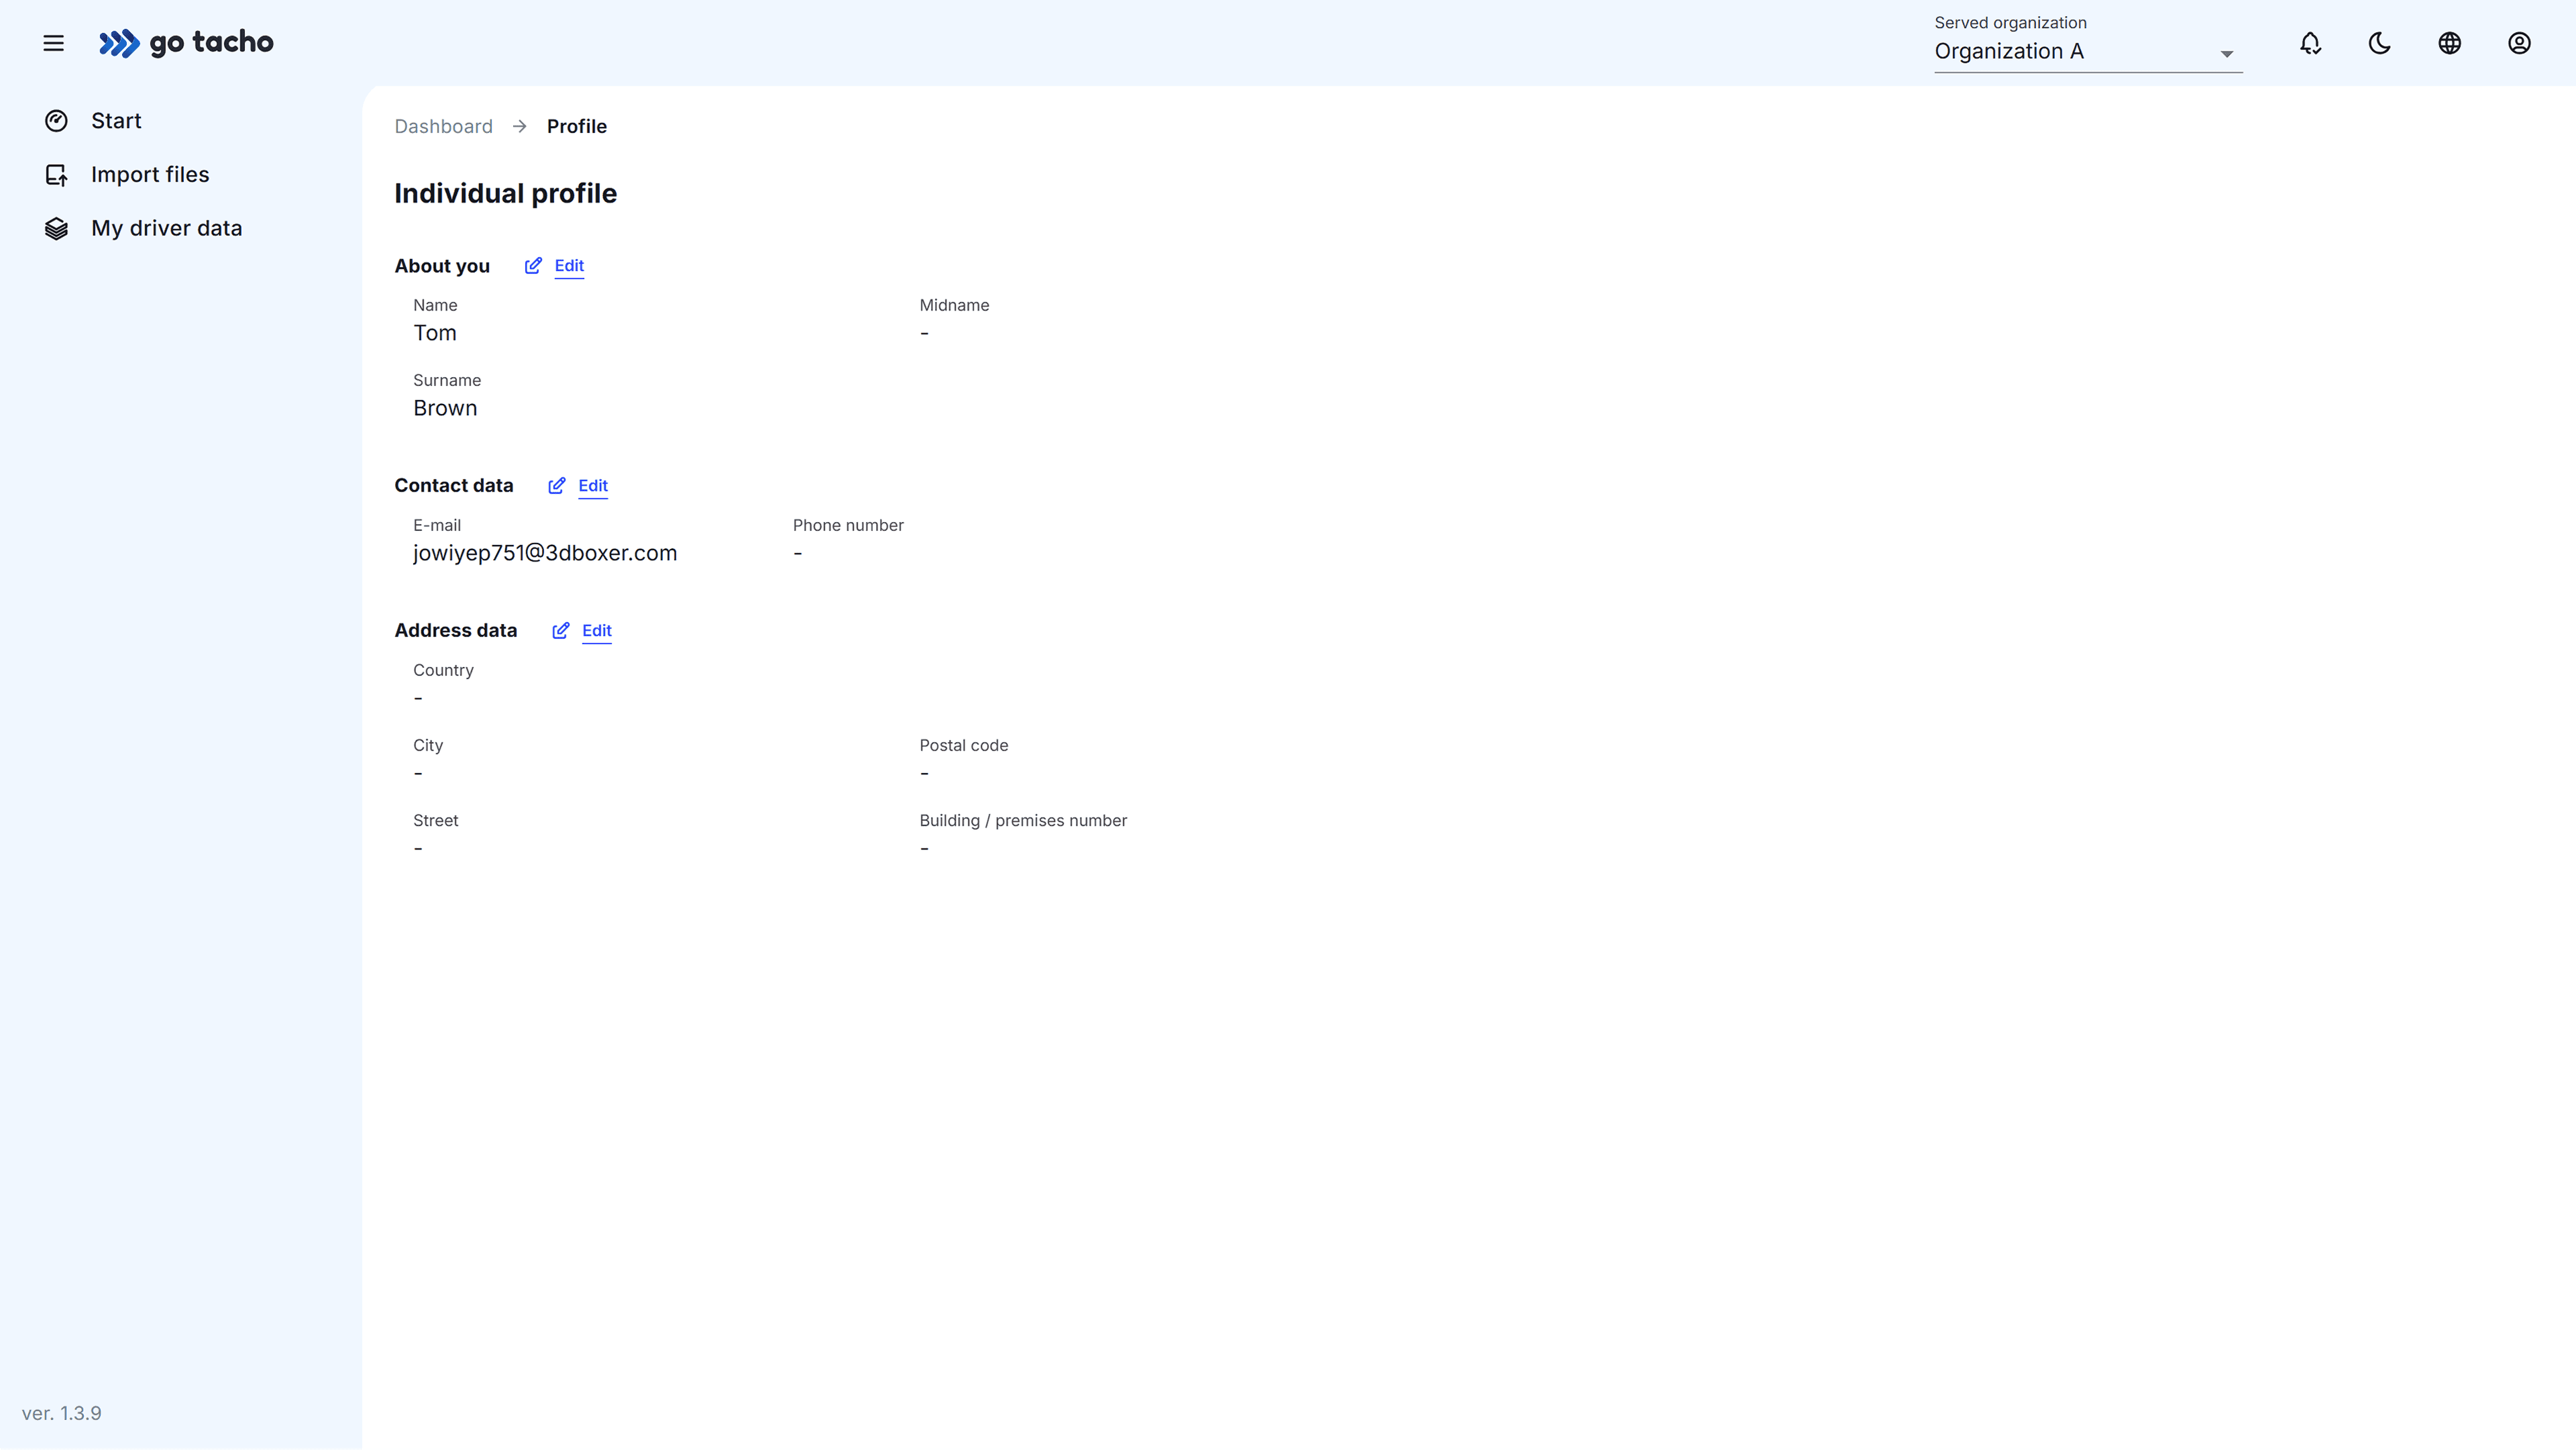
Task: Select the Import files upload icon
Action: tap(57, 174)
